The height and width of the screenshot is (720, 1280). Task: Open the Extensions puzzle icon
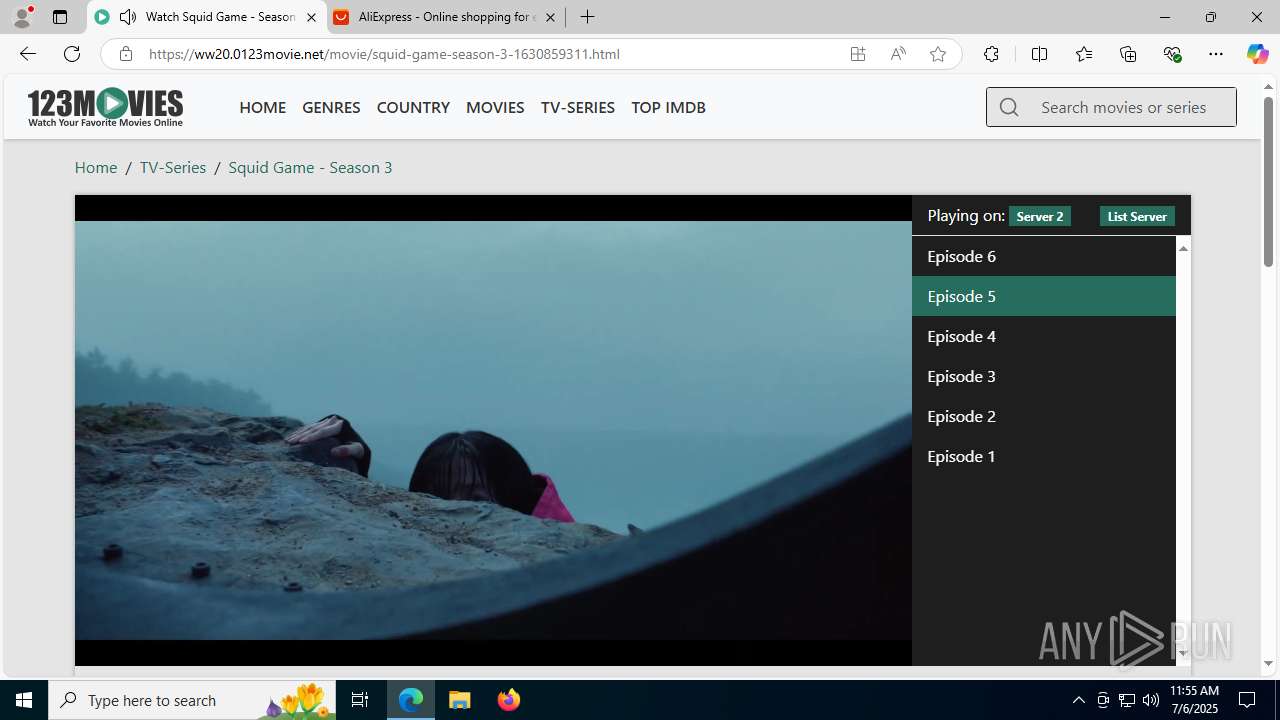pos(991,54)
